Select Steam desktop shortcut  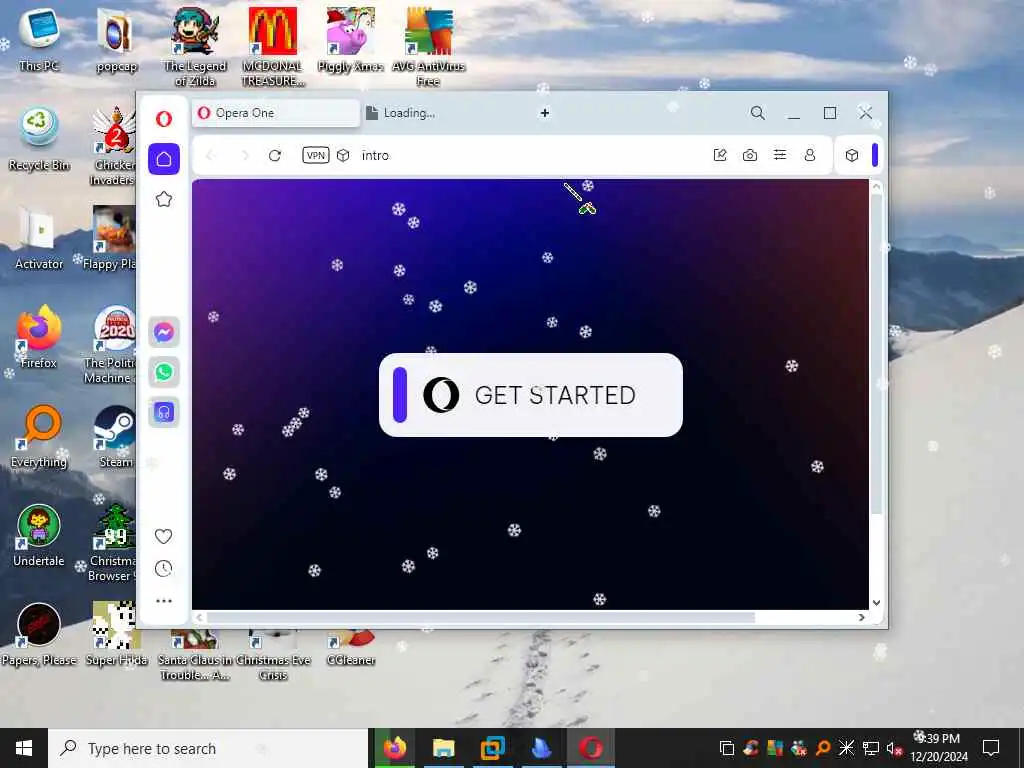[116, 436]
